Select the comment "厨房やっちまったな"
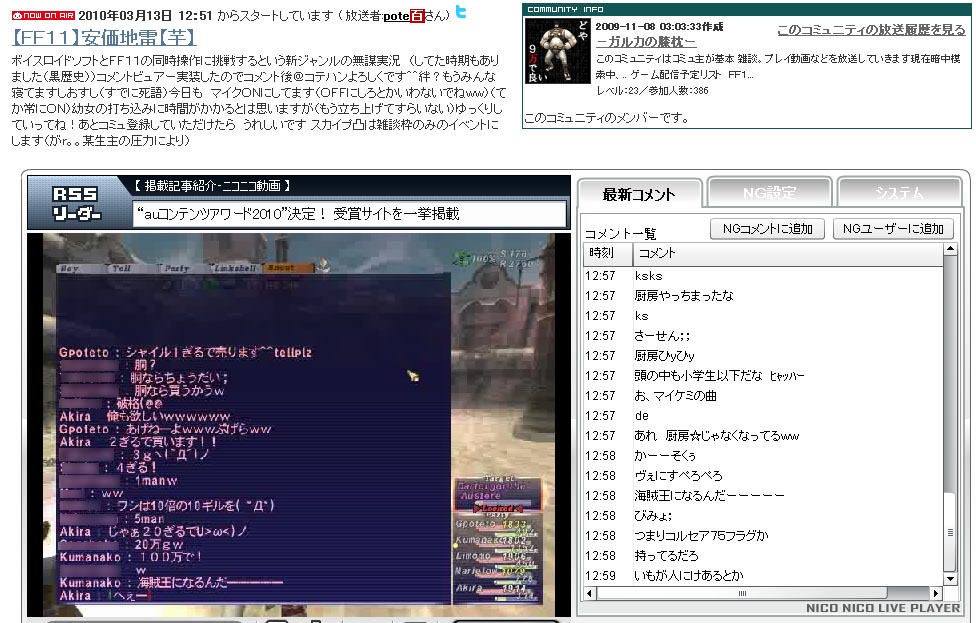This screenshot has height=623, width=976. pyautogui.click(x=763, y=296)
